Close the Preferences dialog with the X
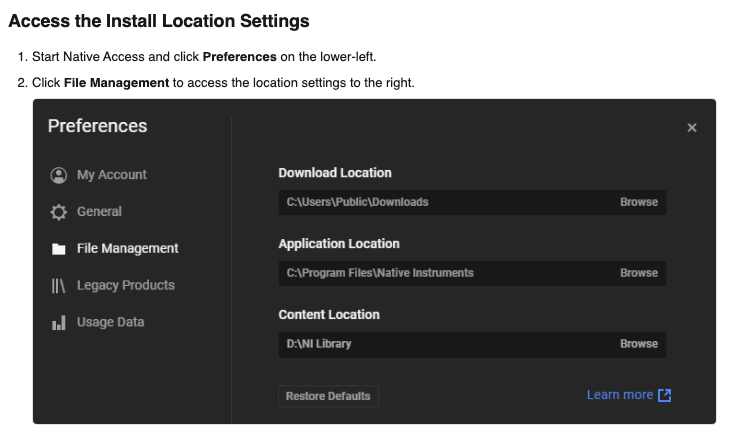This screenshot has width=745, height=425. (692, 127)
